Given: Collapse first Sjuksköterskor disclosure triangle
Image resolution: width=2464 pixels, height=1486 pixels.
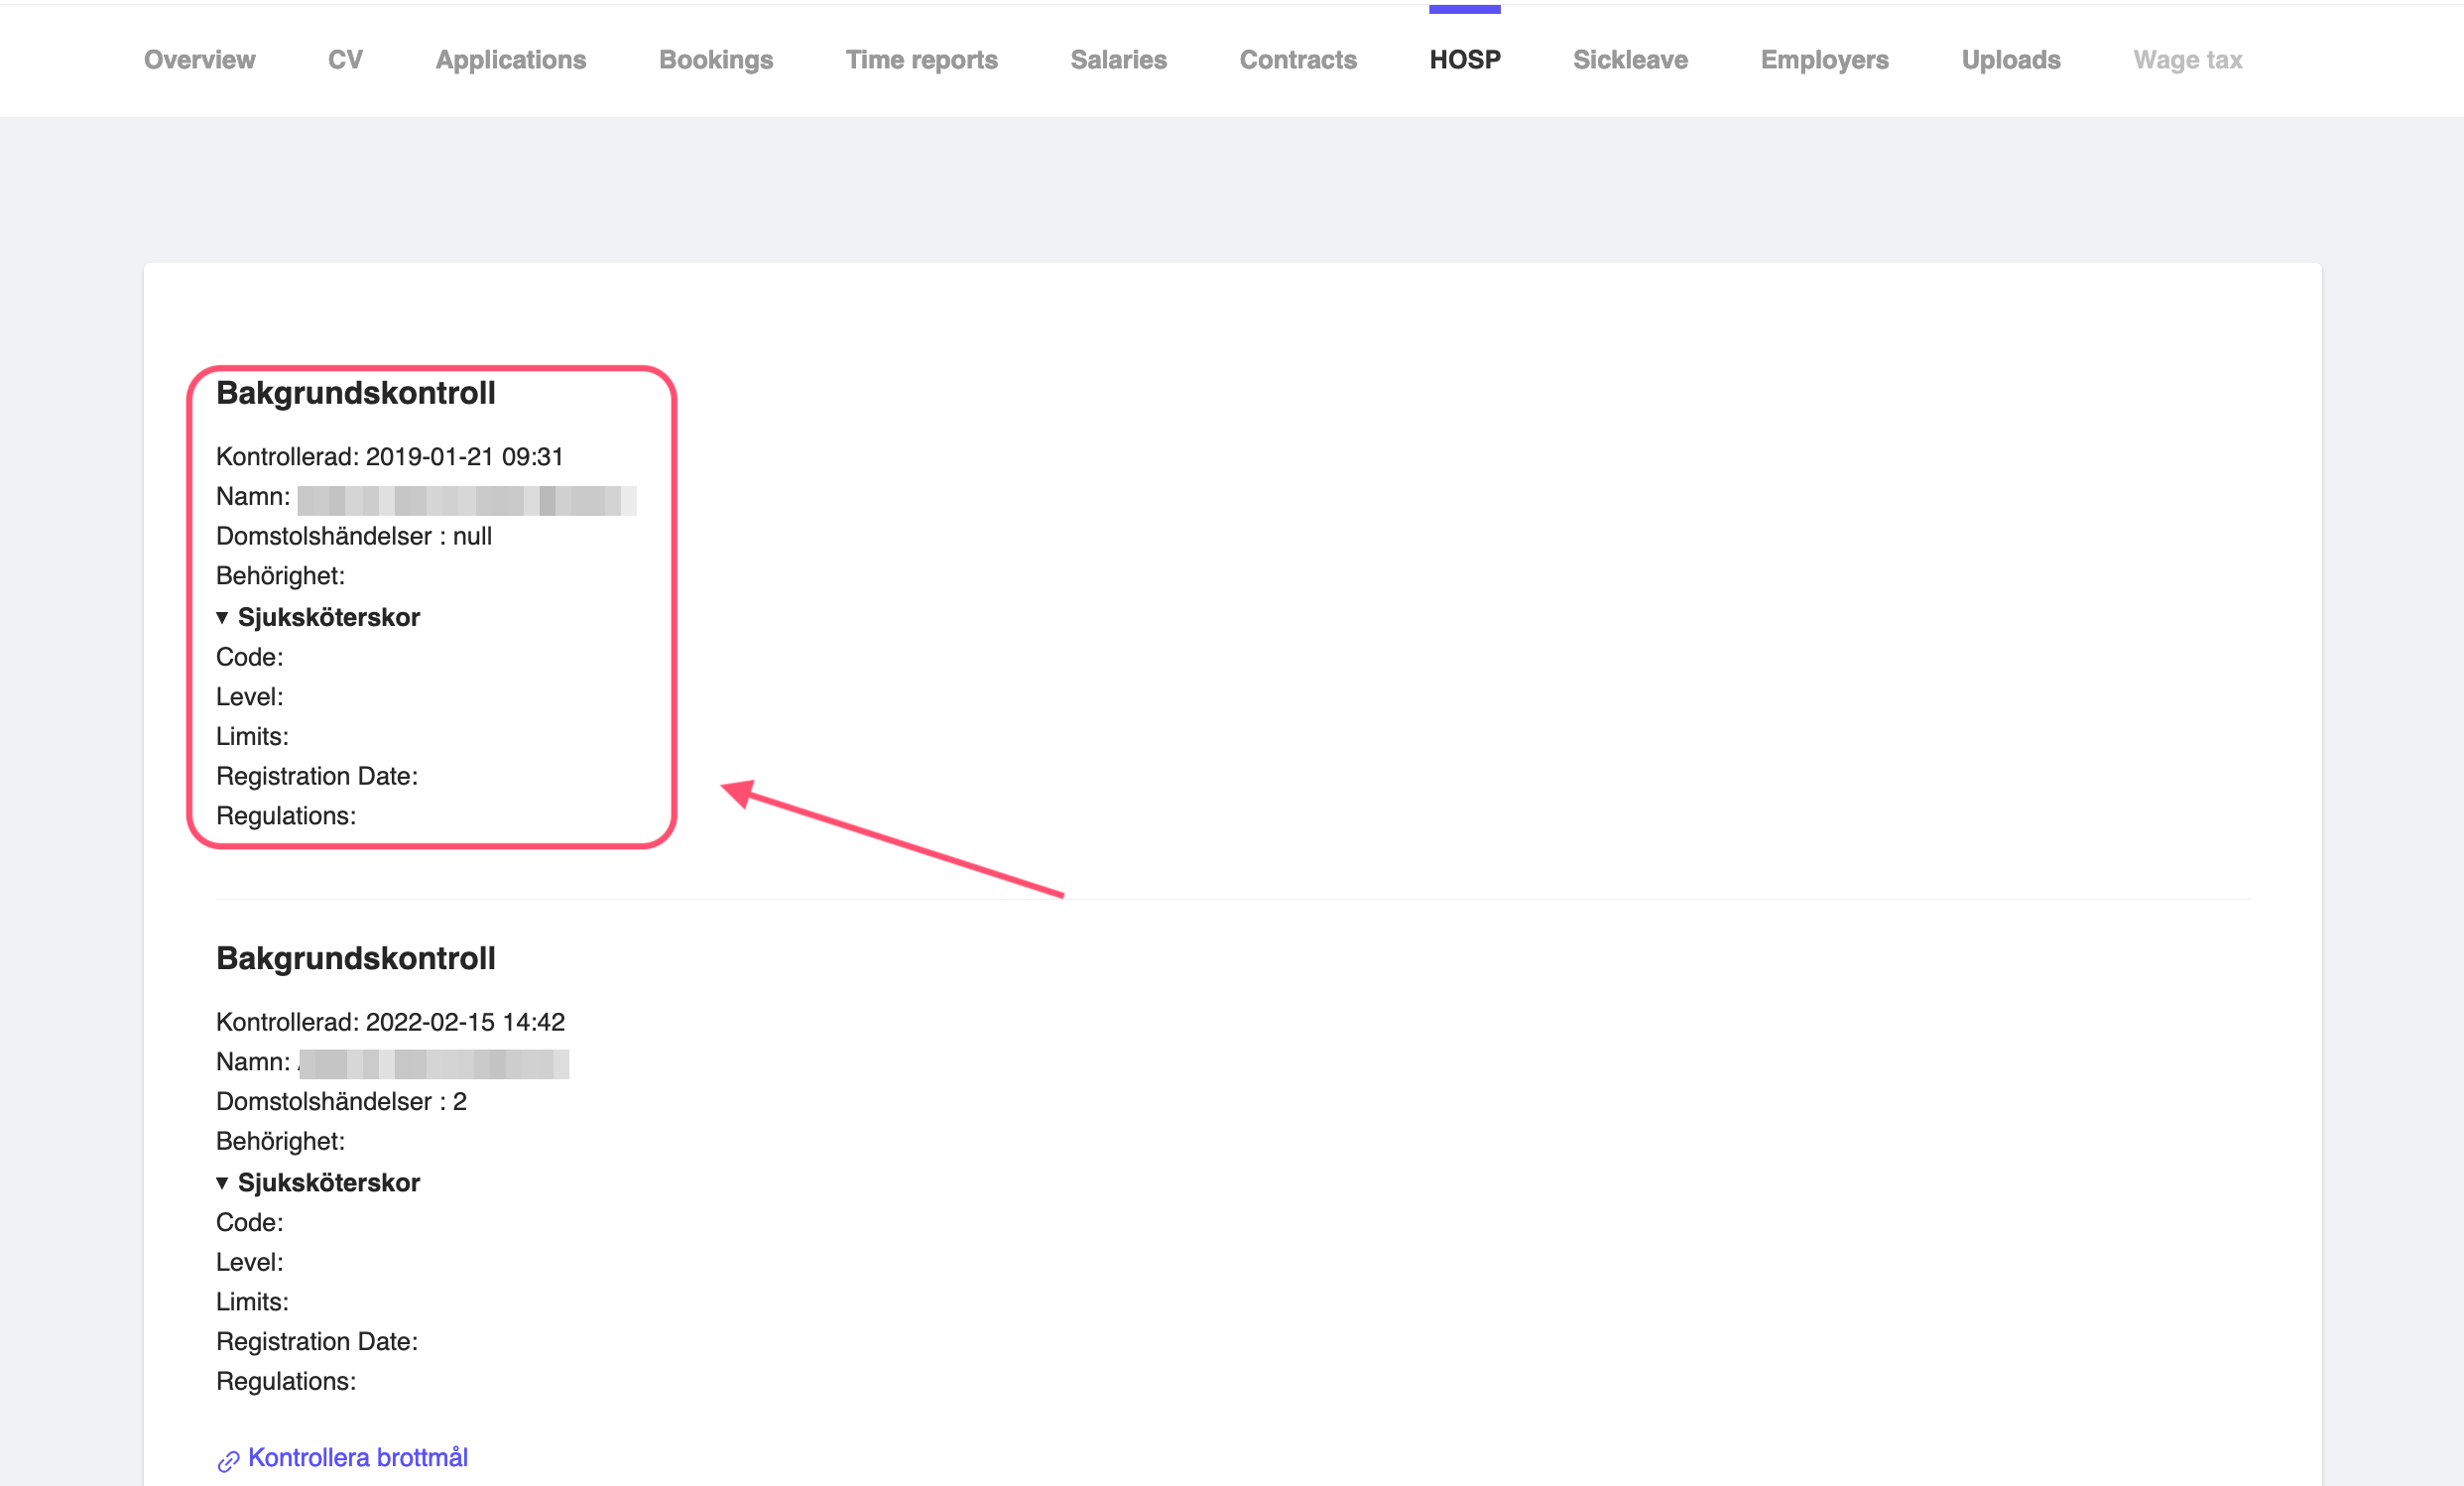Looking at the screenshot, I should pyautogui.click(x=222, y=618).
